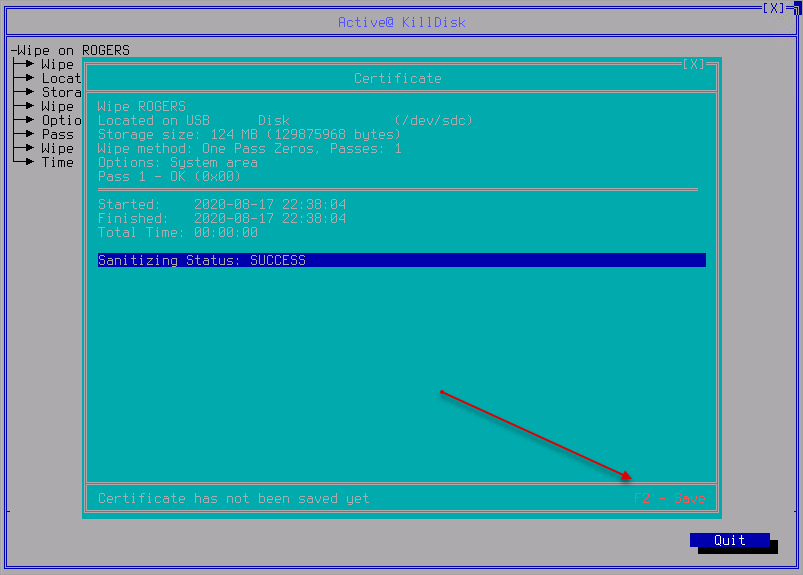Select the 'Optio' tree row

coord(61,120)
